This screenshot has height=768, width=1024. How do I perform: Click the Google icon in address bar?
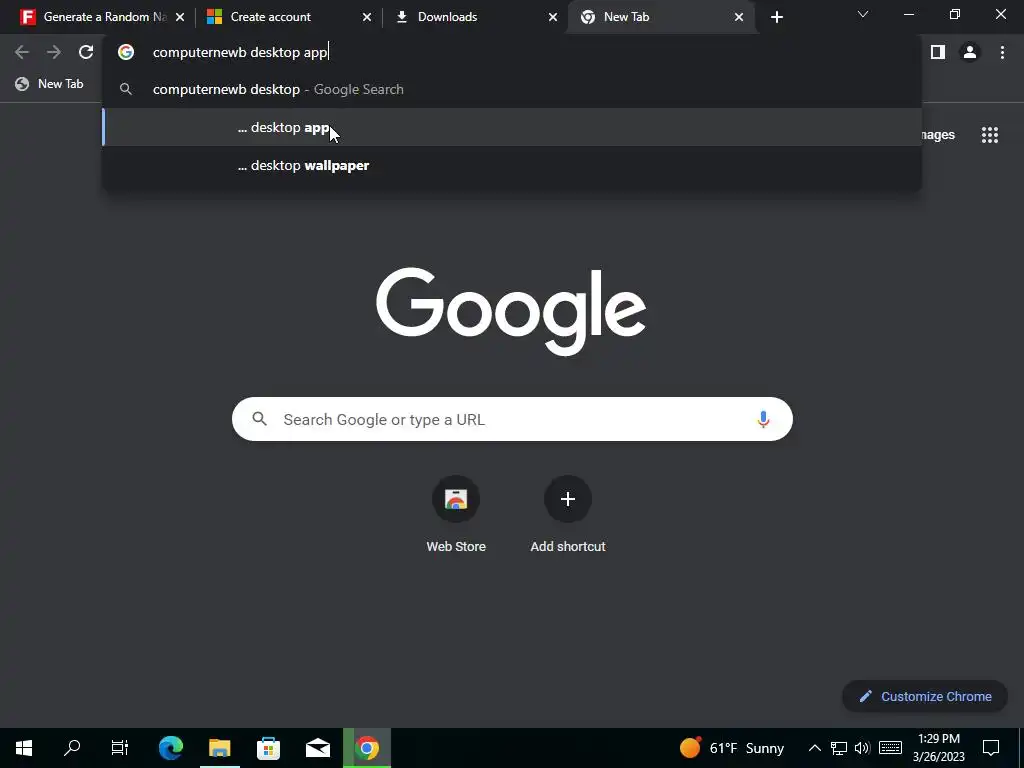126,52
